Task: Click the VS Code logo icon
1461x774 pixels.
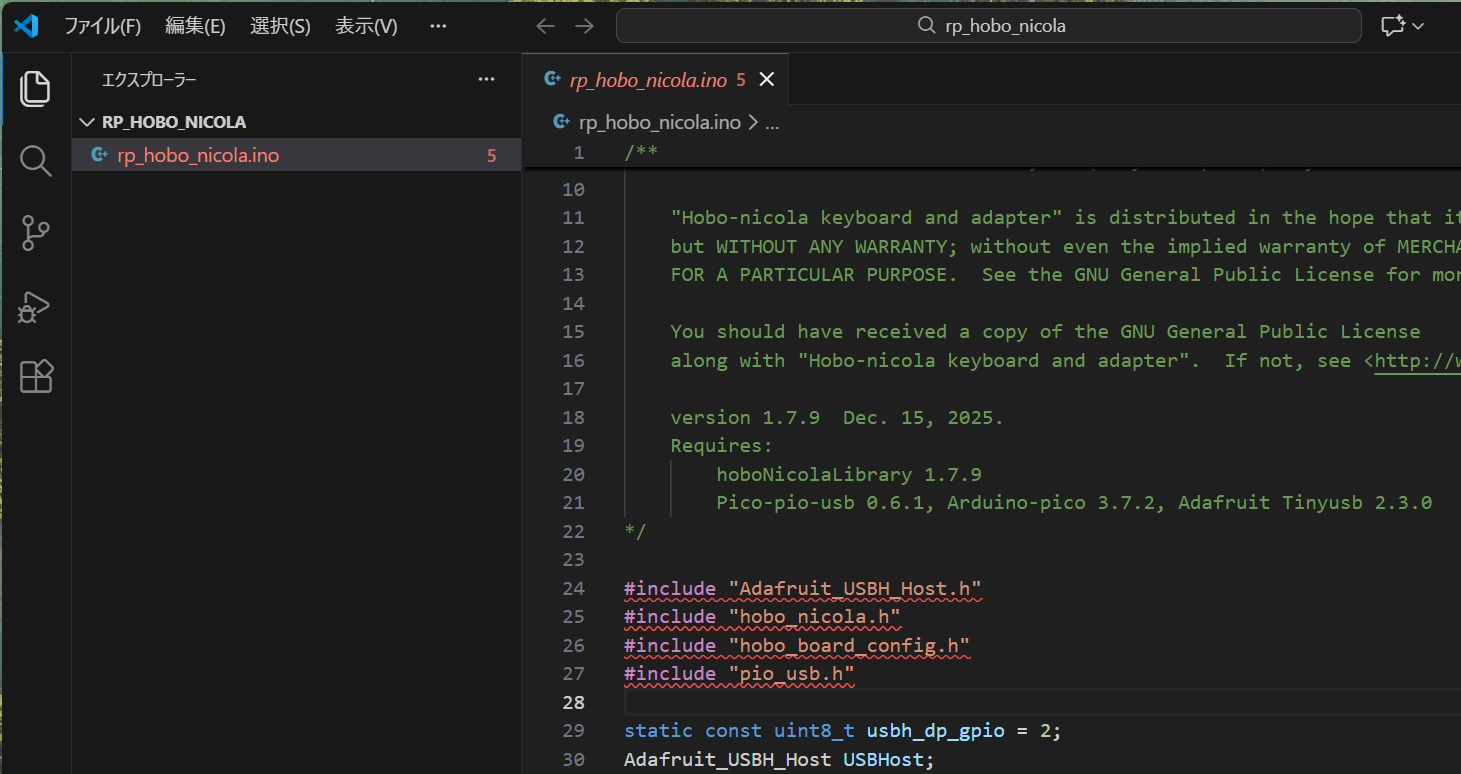Action: (26, 26)
